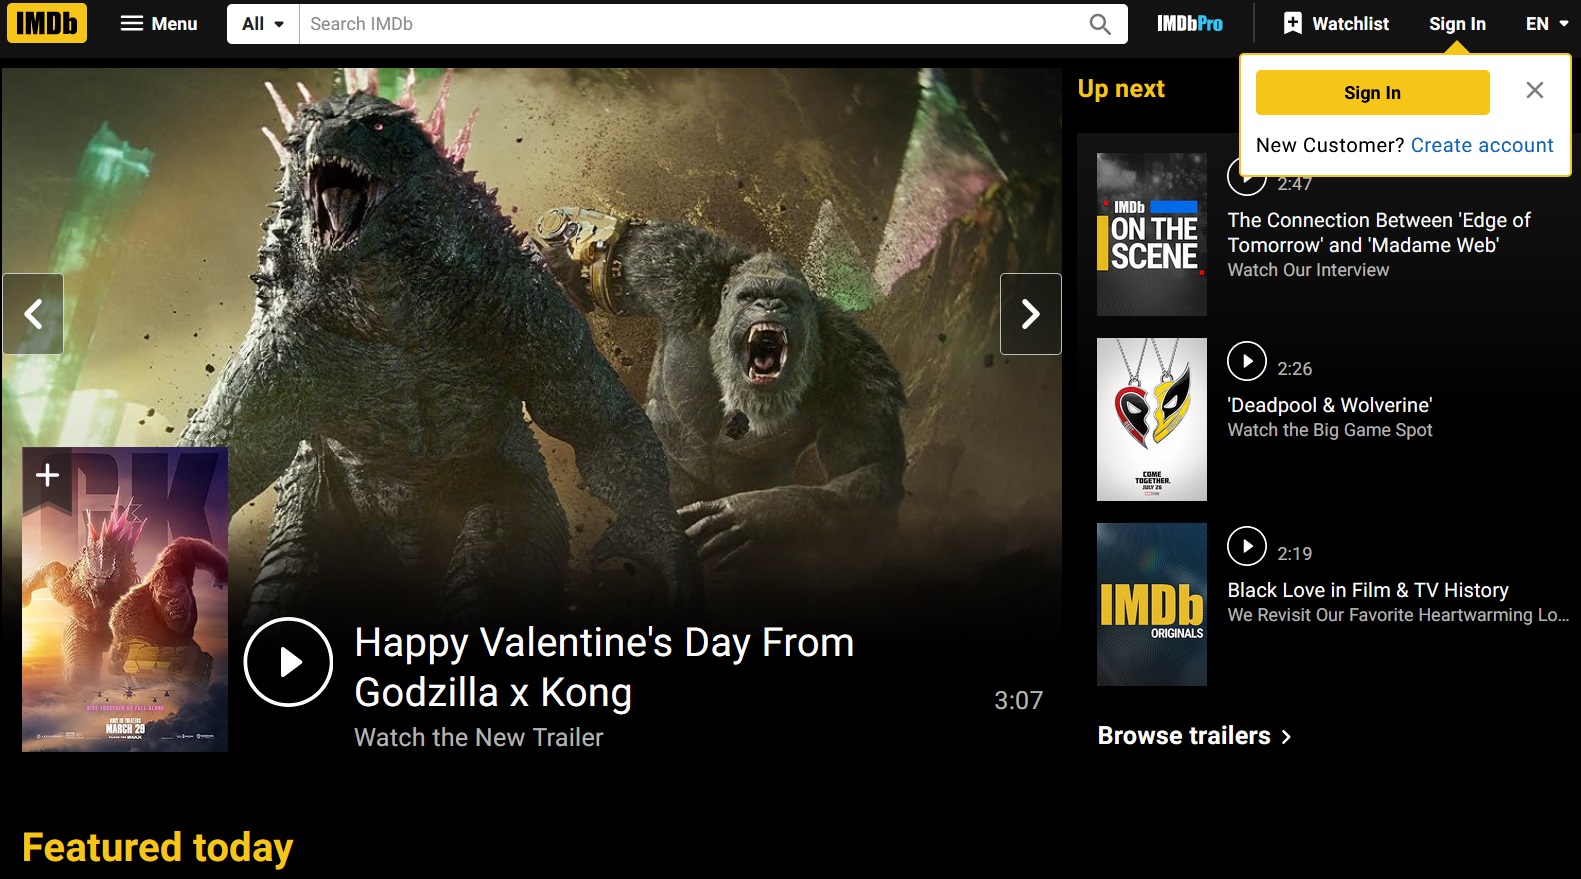The height and width of the screenshot is (879, 1581).
Task: Click the magnifying glass search icon
Action: click(1100, 23)
